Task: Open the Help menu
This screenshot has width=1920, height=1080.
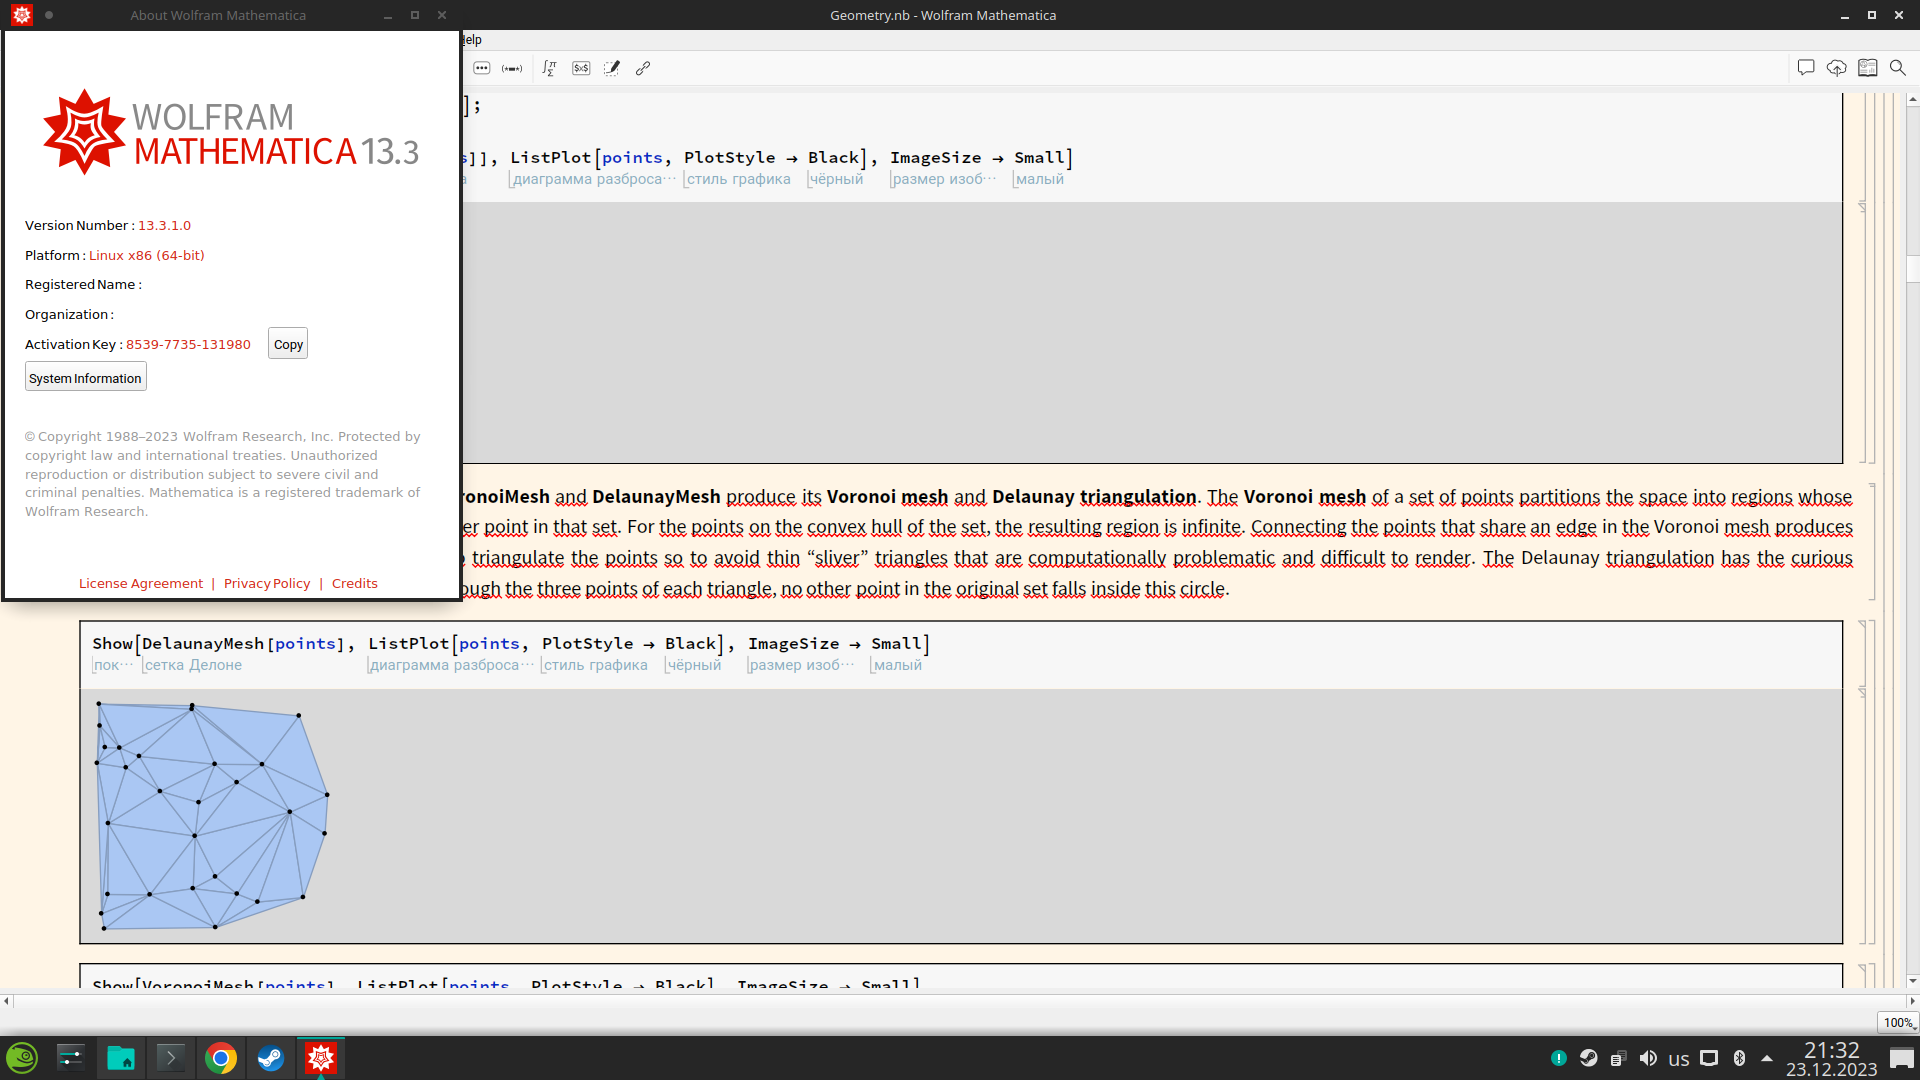Action: pos(472,40)
